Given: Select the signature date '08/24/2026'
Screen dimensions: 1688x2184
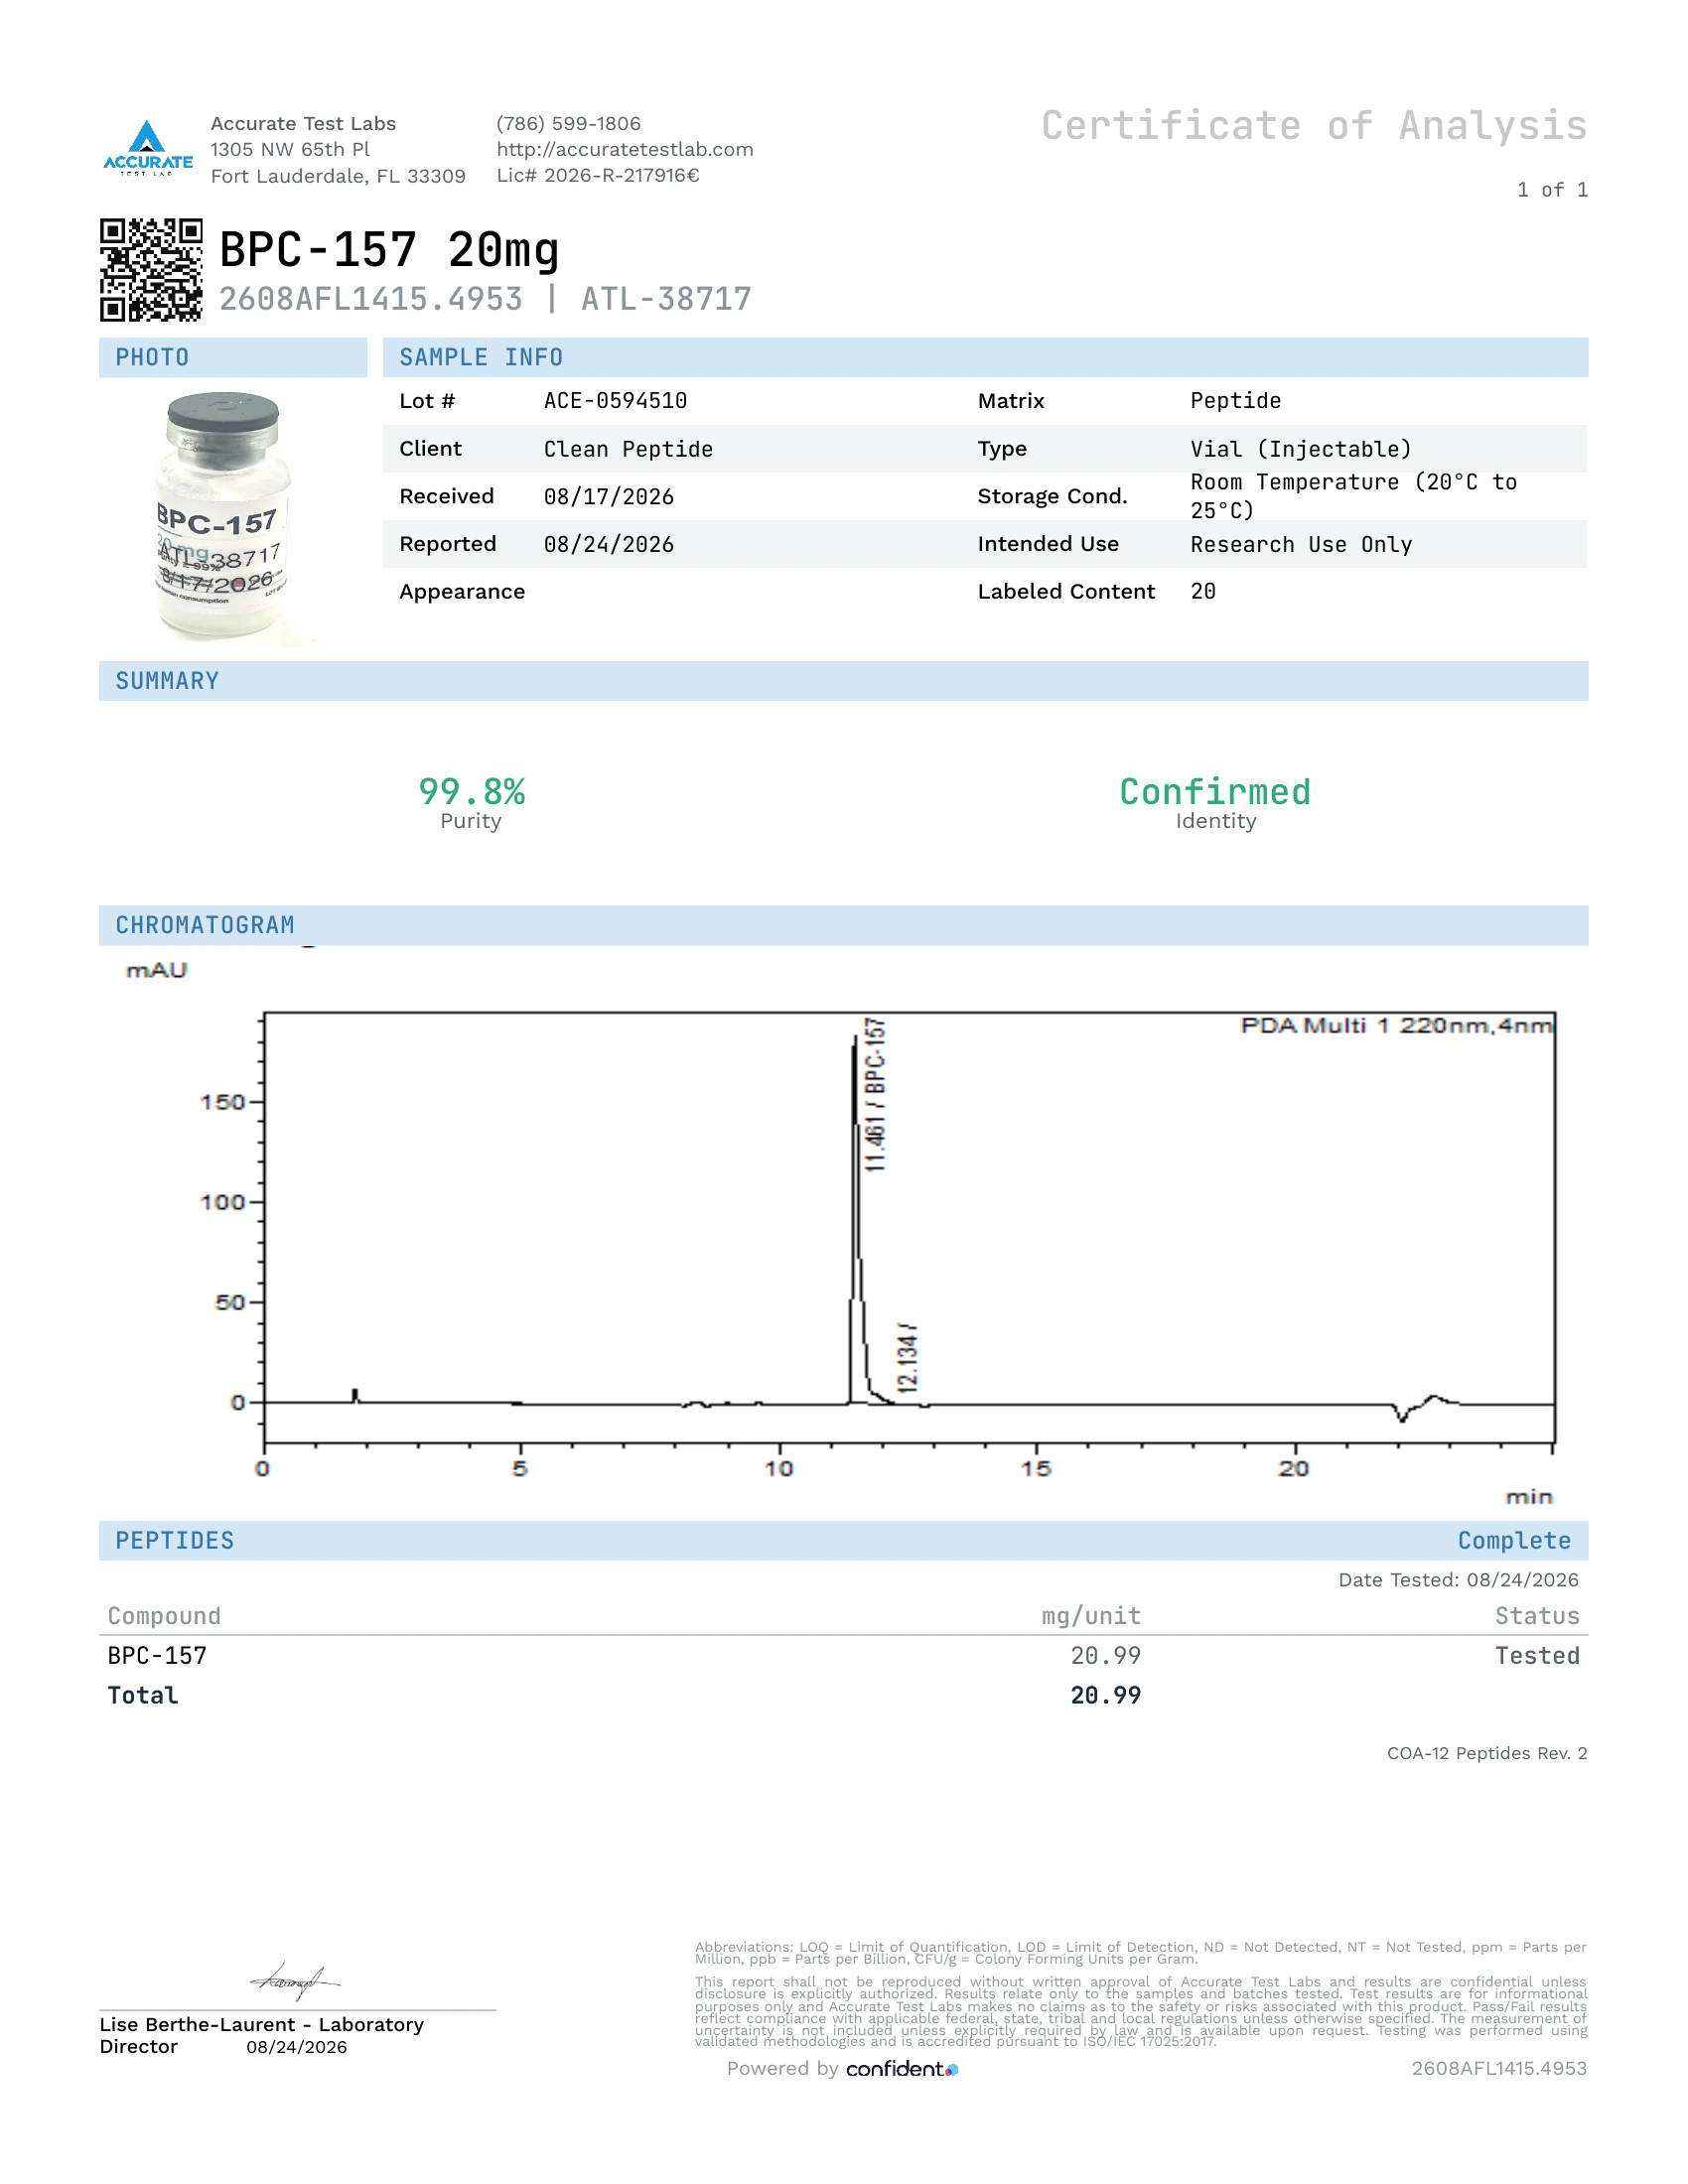Looking at the screenshot, I should pos(297,2047).
